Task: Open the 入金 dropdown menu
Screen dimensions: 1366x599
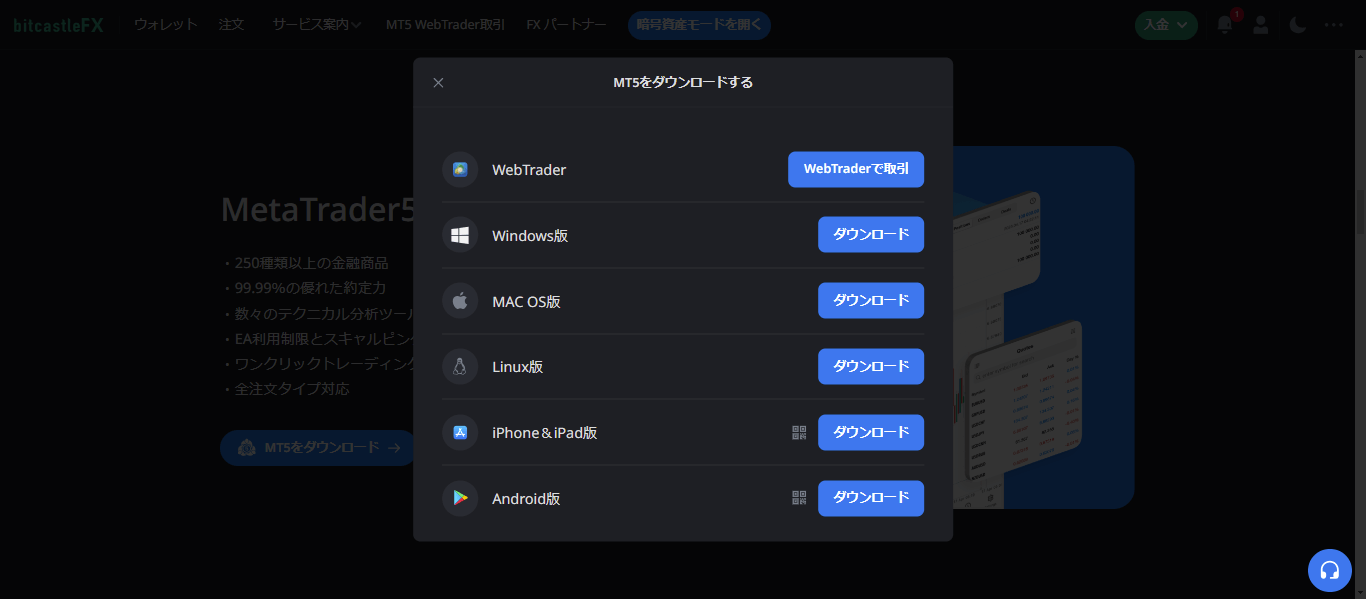Action: [1166, 24]
